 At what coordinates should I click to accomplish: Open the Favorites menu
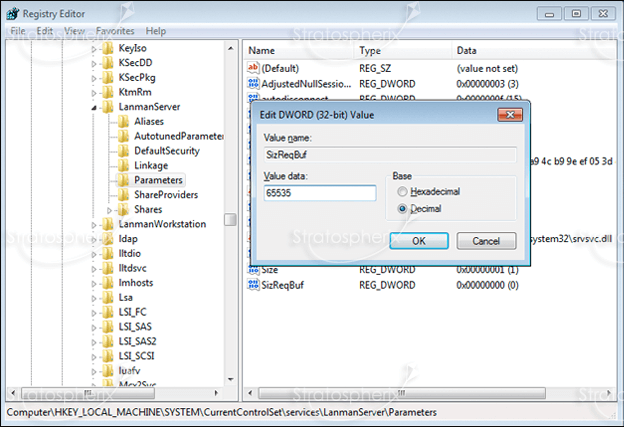(x=115, y=31)
